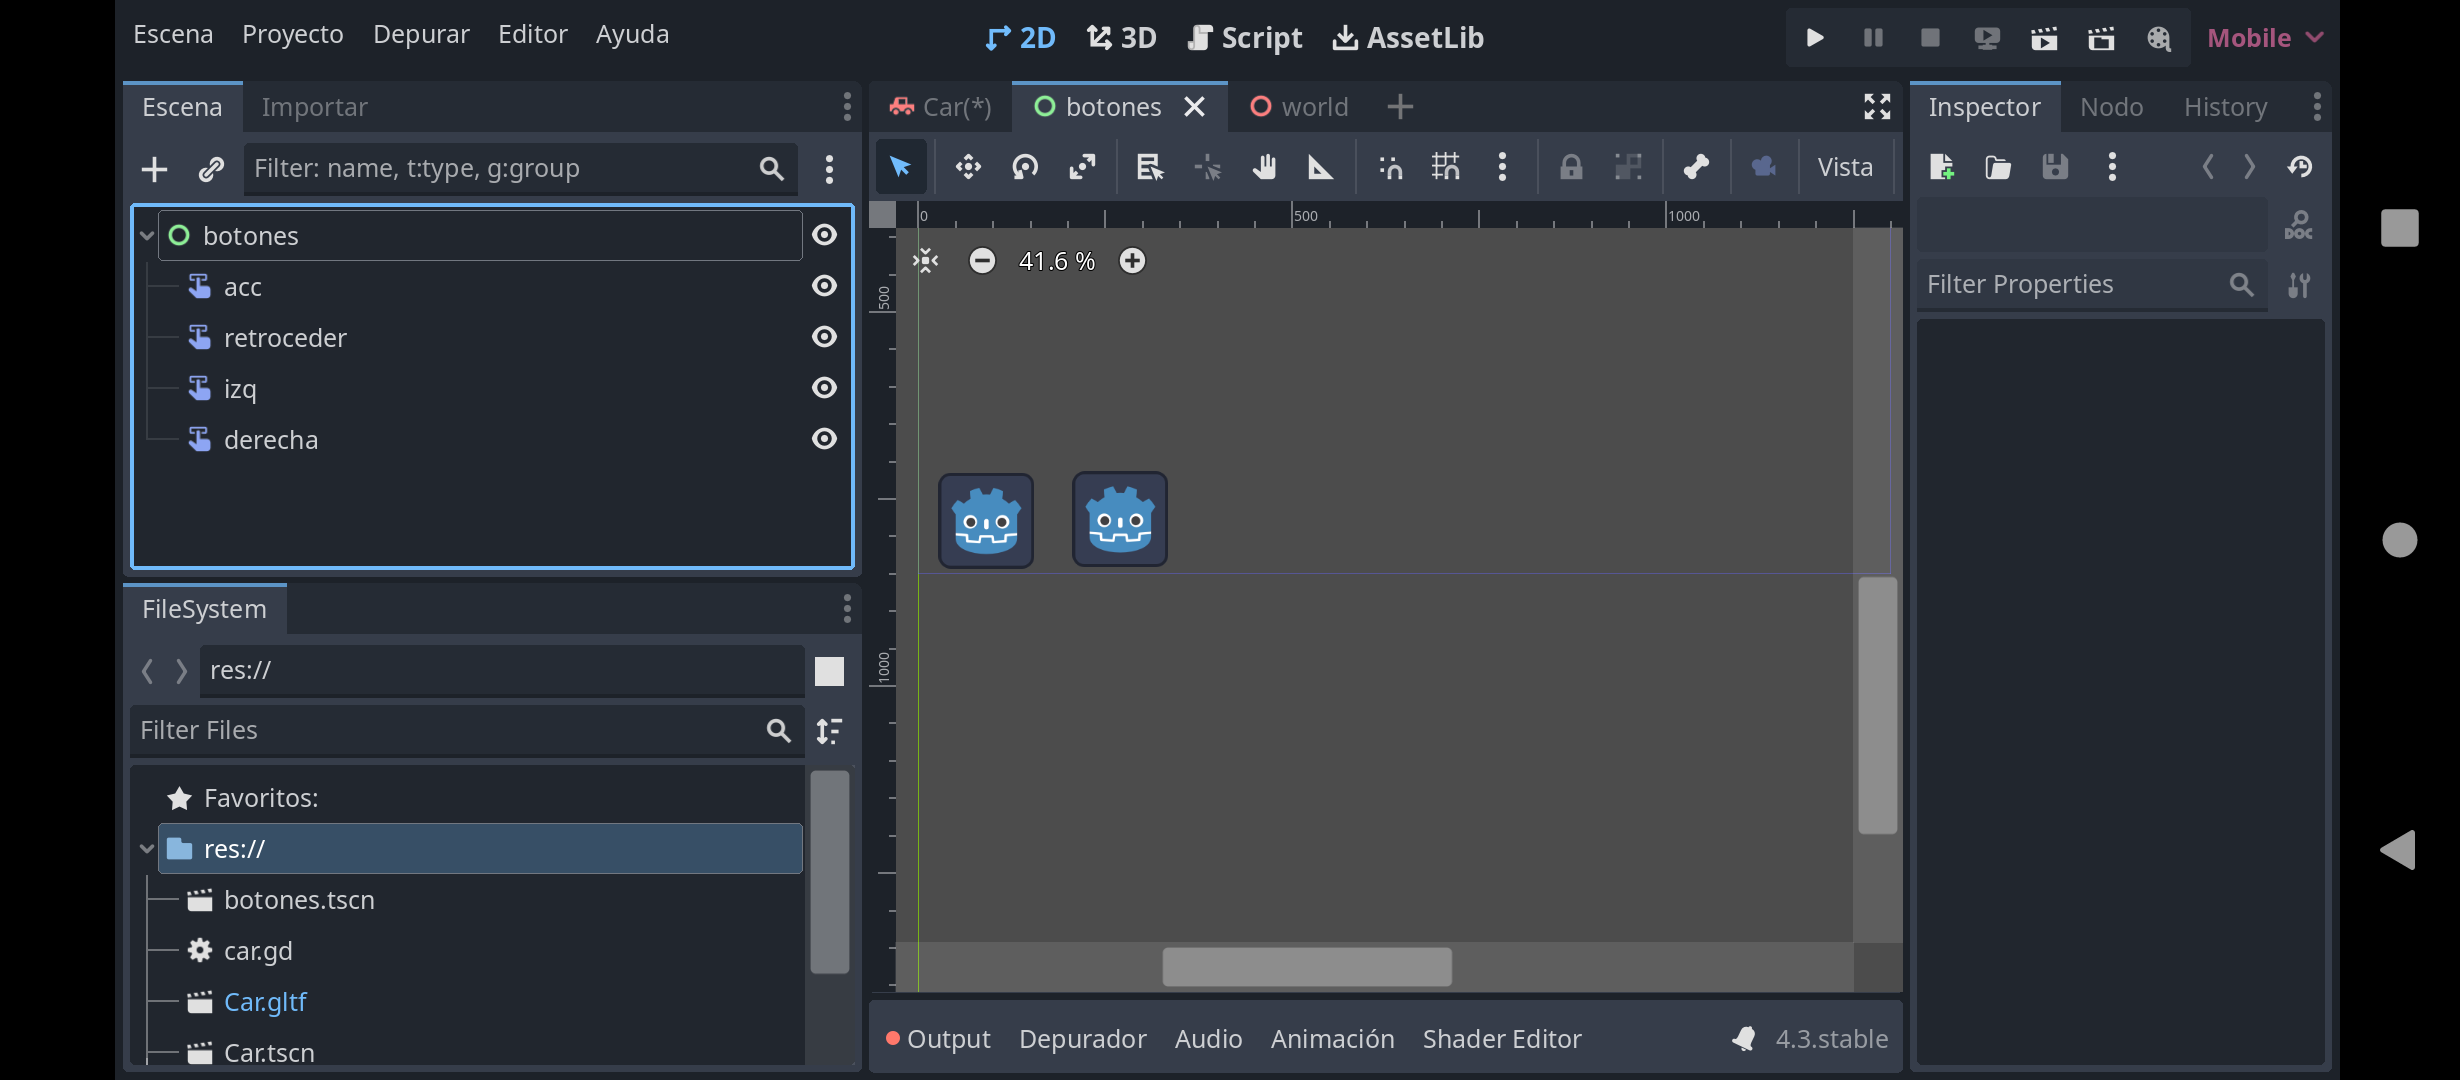The image size is (2460, 1080).
Task: Load a resource in Inspector
Action: coord(1998,167)
